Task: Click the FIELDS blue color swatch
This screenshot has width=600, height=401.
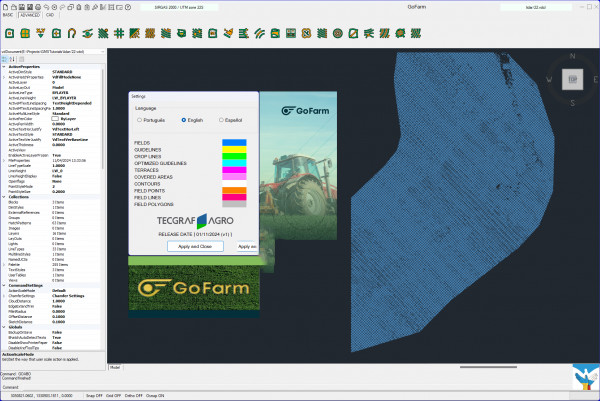Action: (234, 143)
